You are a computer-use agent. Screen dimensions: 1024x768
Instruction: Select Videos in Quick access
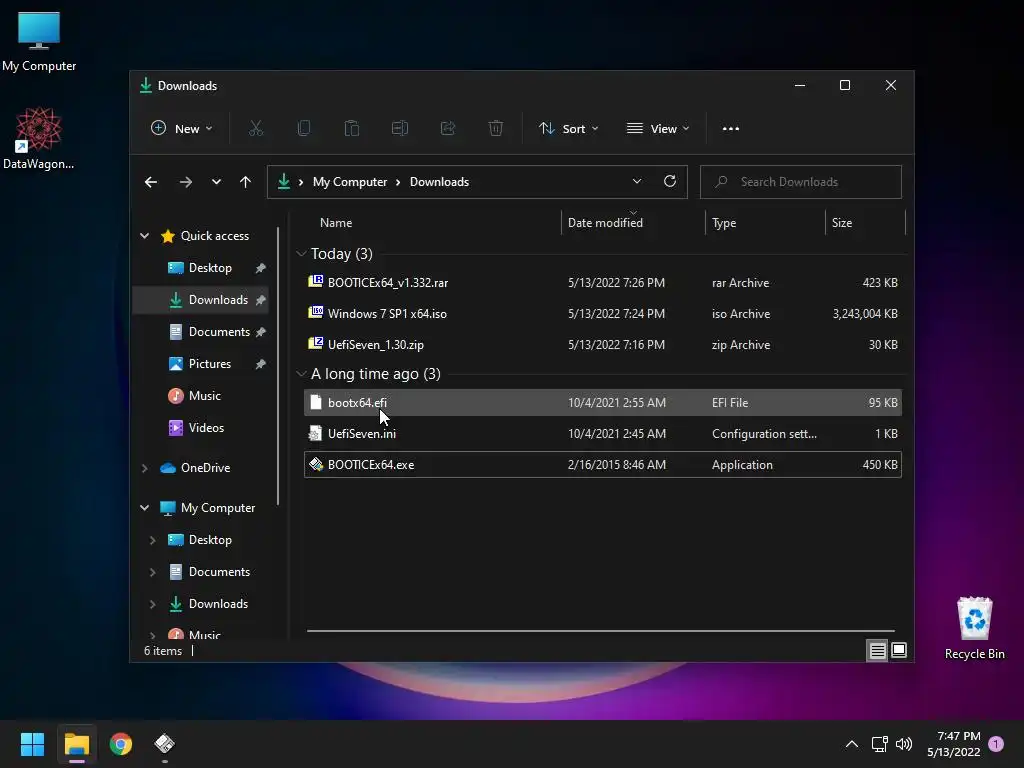coord(200,428)
